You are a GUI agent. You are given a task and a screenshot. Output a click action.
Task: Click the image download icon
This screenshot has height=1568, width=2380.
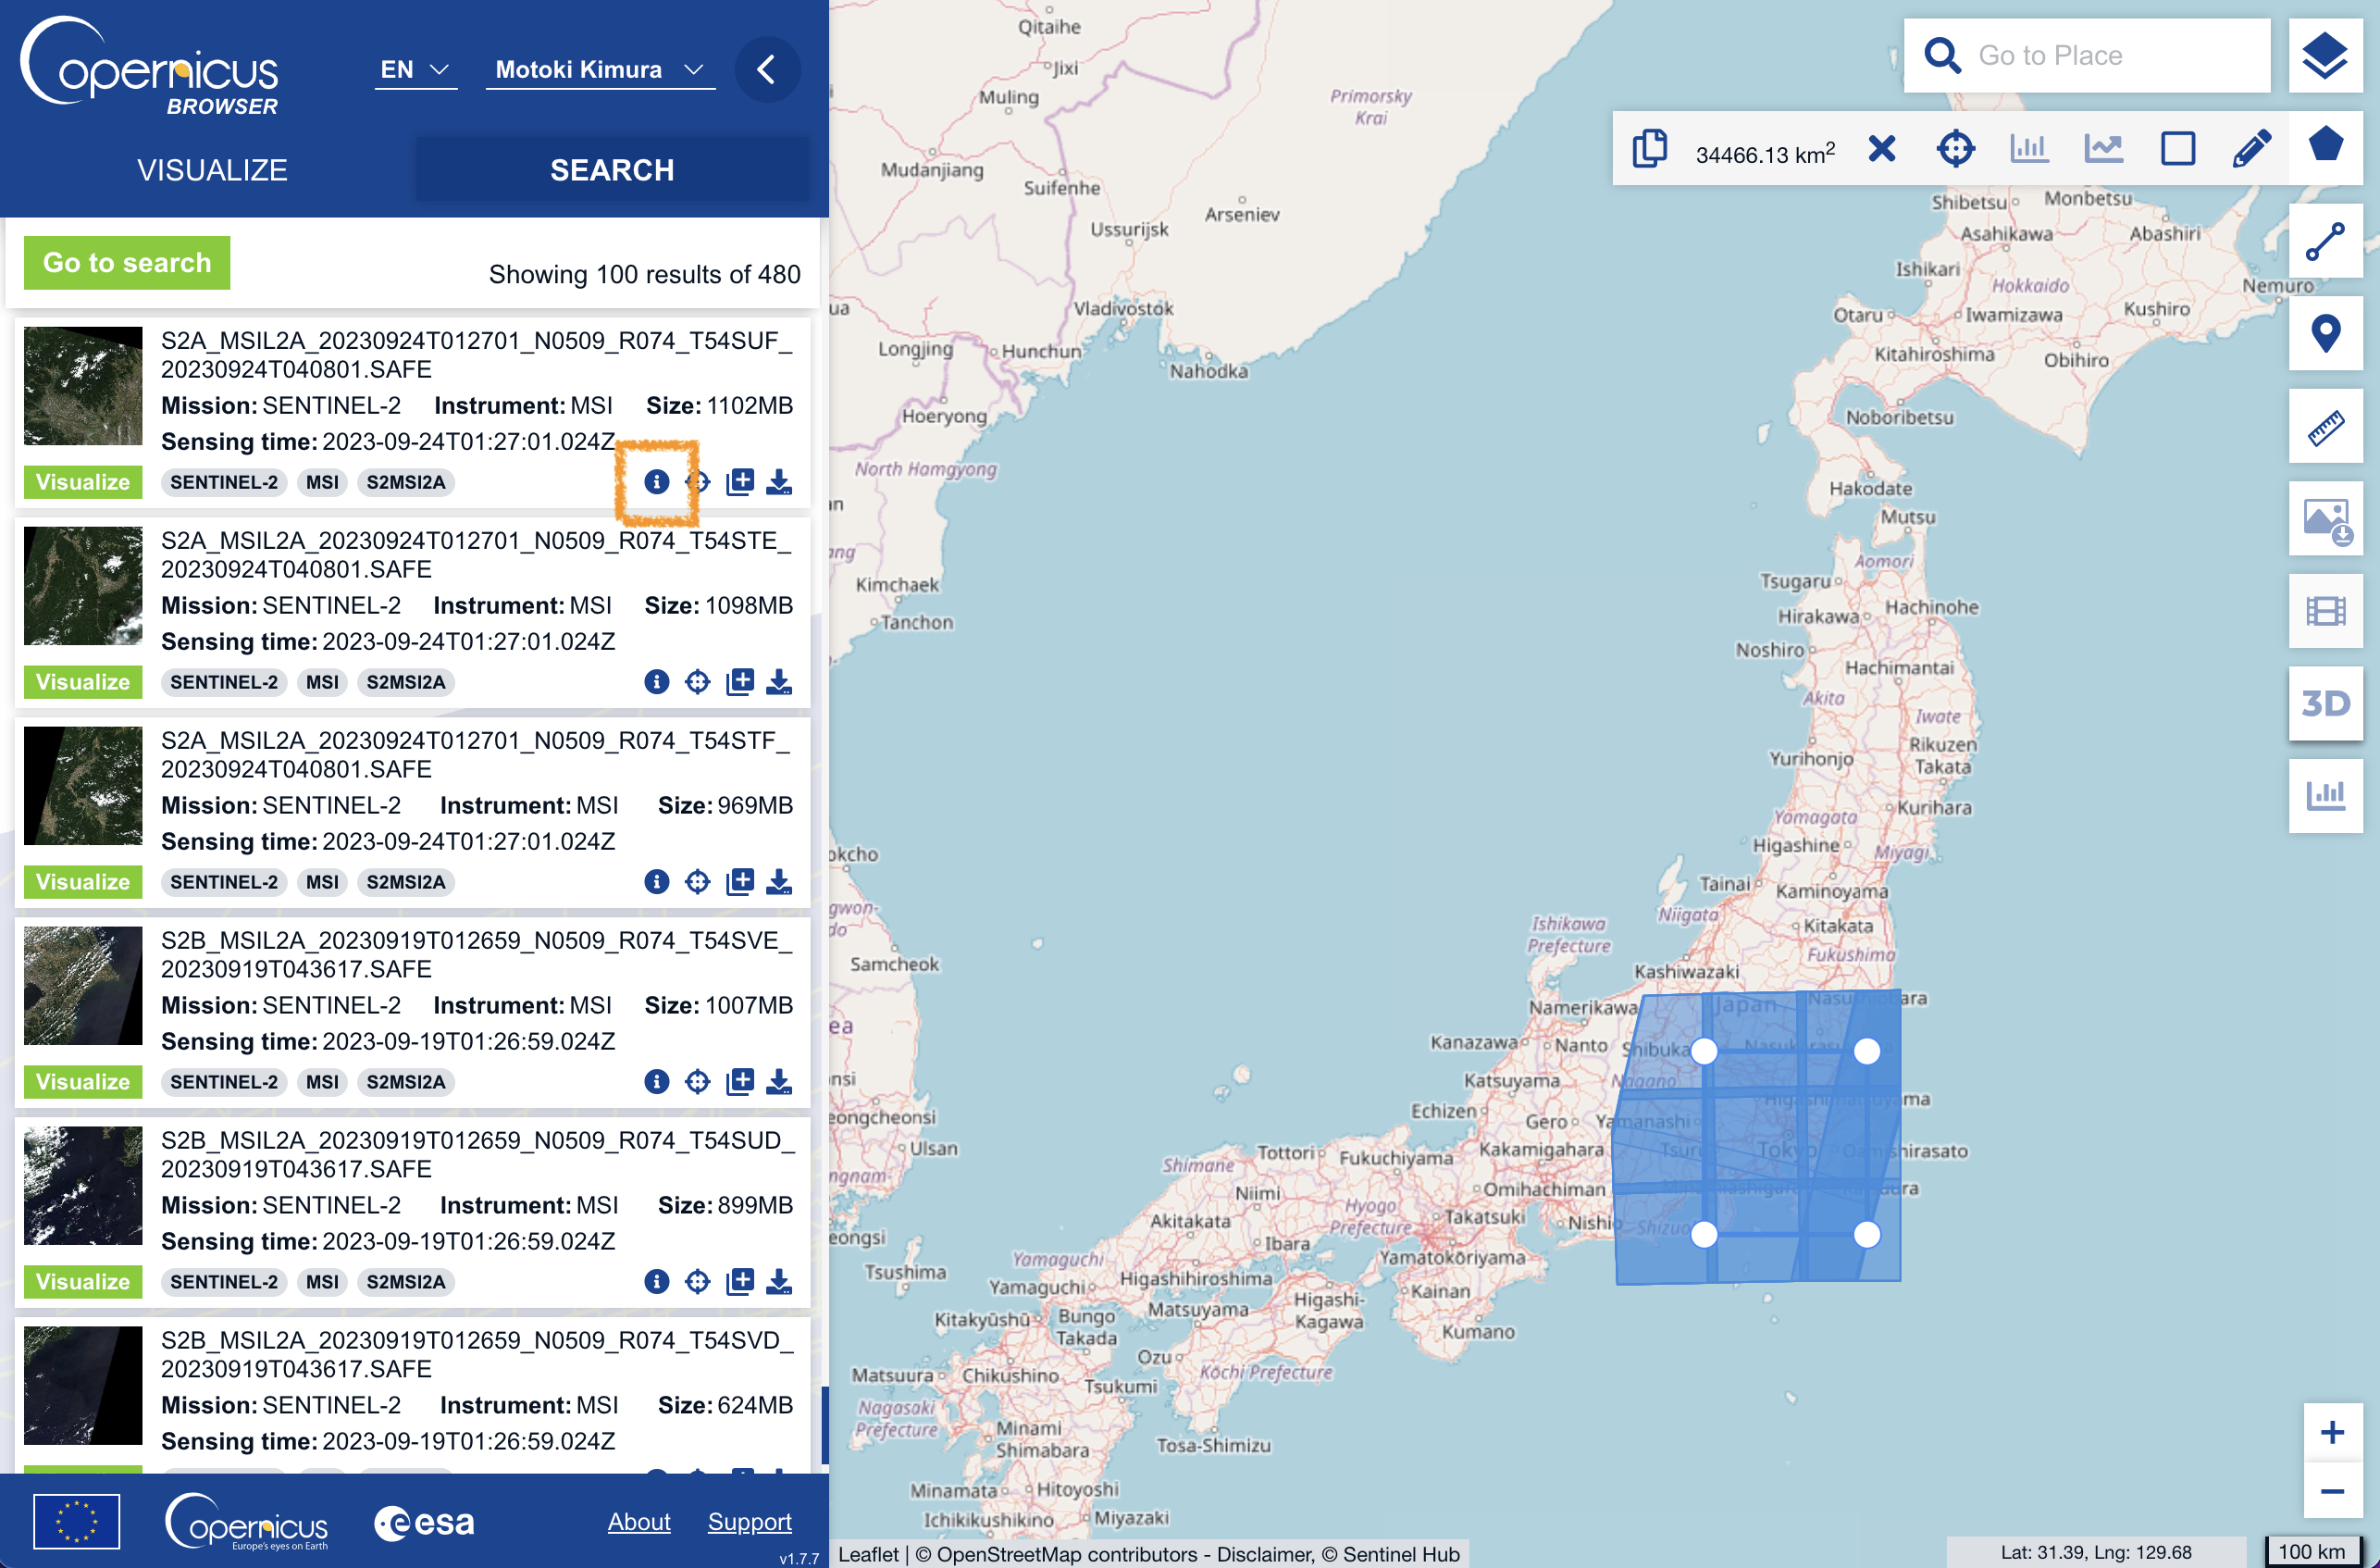2324,520
